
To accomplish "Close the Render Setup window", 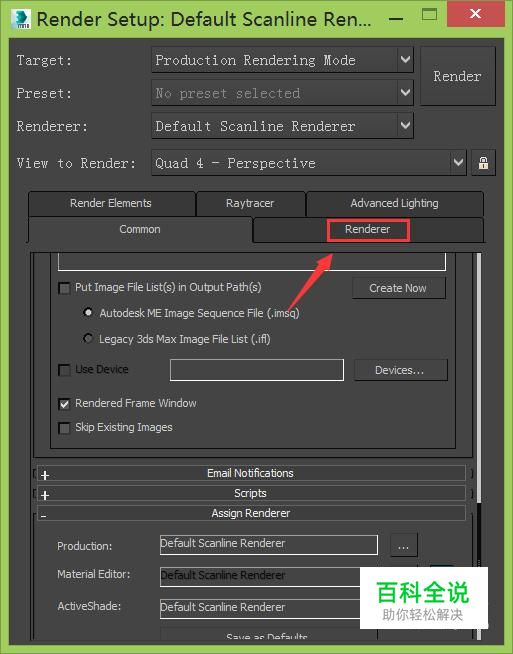I will pos(475,14).
